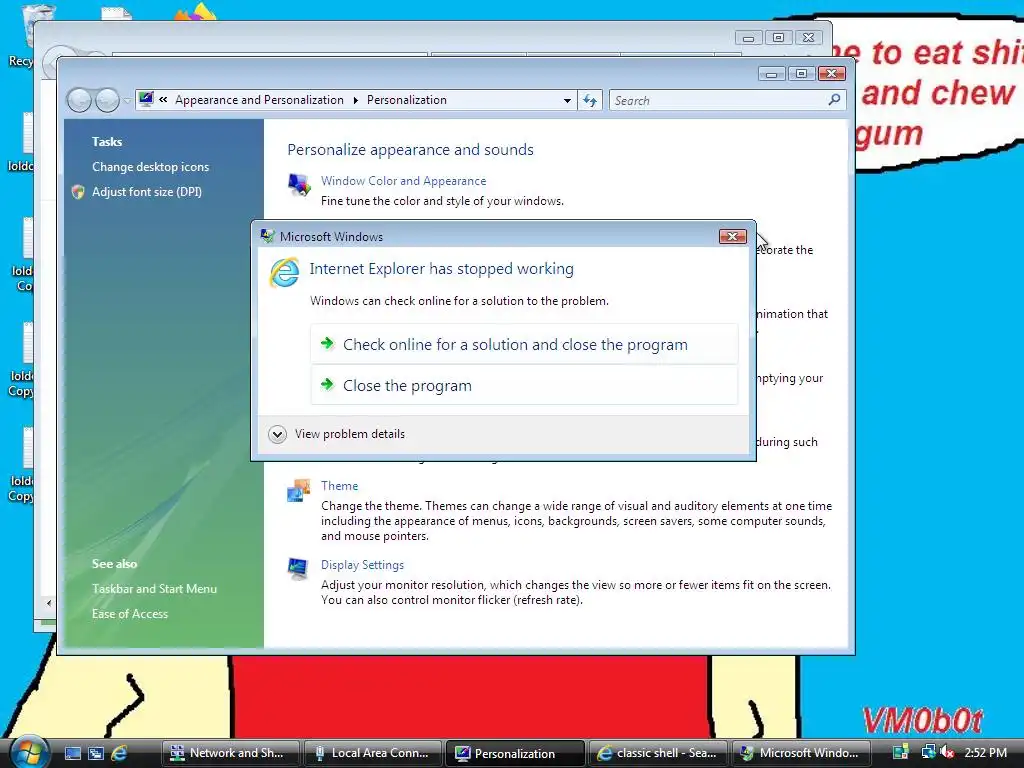Click the taskbar clock showing 2:52 PM
This screenshot has height=768, width=1024.
tap(985, 753)
